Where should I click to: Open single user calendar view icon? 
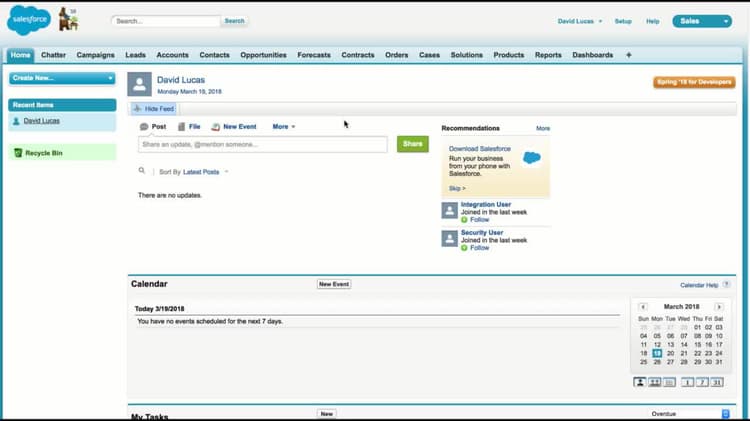click(640, 382)
